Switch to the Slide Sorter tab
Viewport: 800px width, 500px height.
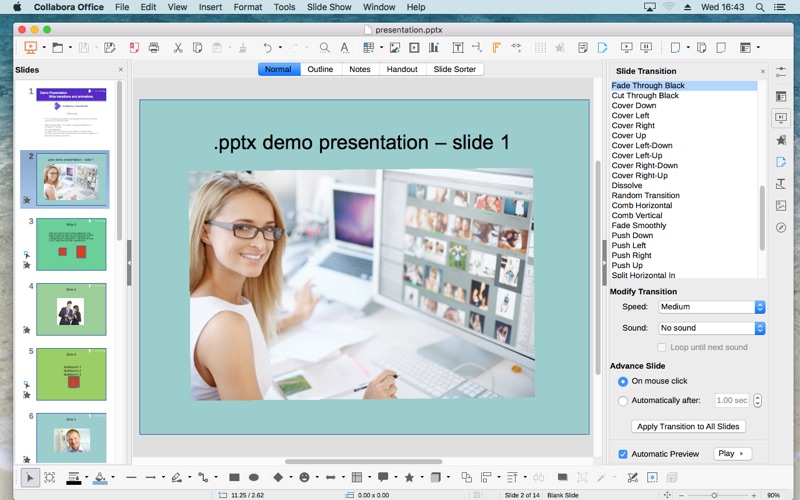click(455, 69)
